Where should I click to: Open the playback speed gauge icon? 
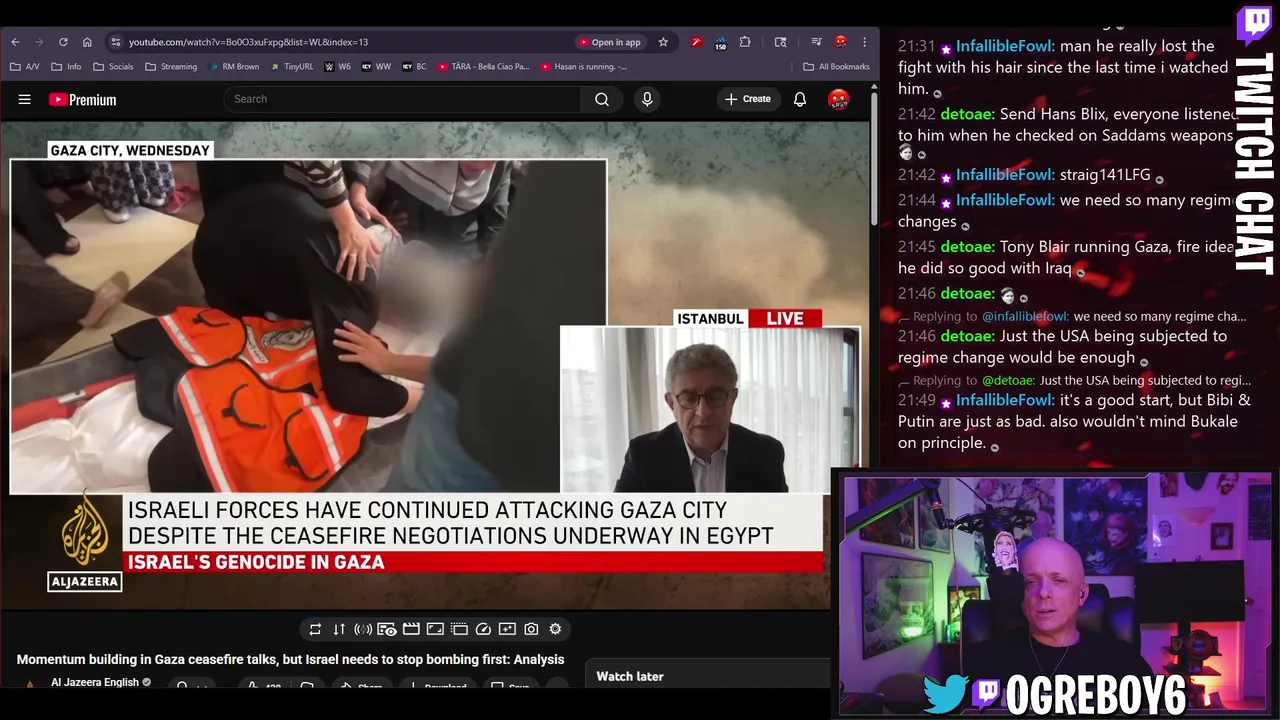coord(483,629)
